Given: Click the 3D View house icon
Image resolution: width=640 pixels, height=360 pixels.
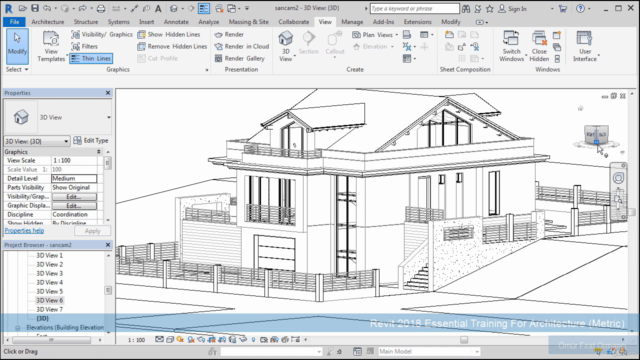Looking at the screenshot, I should coord(286,39).
